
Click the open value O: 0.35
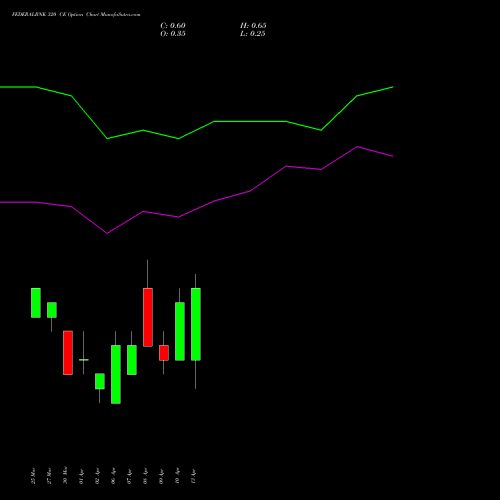(x=173, y=34)
